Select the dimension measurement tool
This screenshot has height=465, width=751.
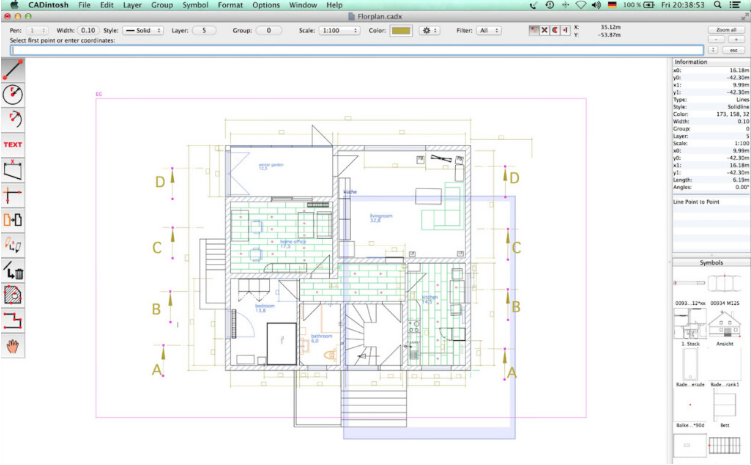point(13,170)
